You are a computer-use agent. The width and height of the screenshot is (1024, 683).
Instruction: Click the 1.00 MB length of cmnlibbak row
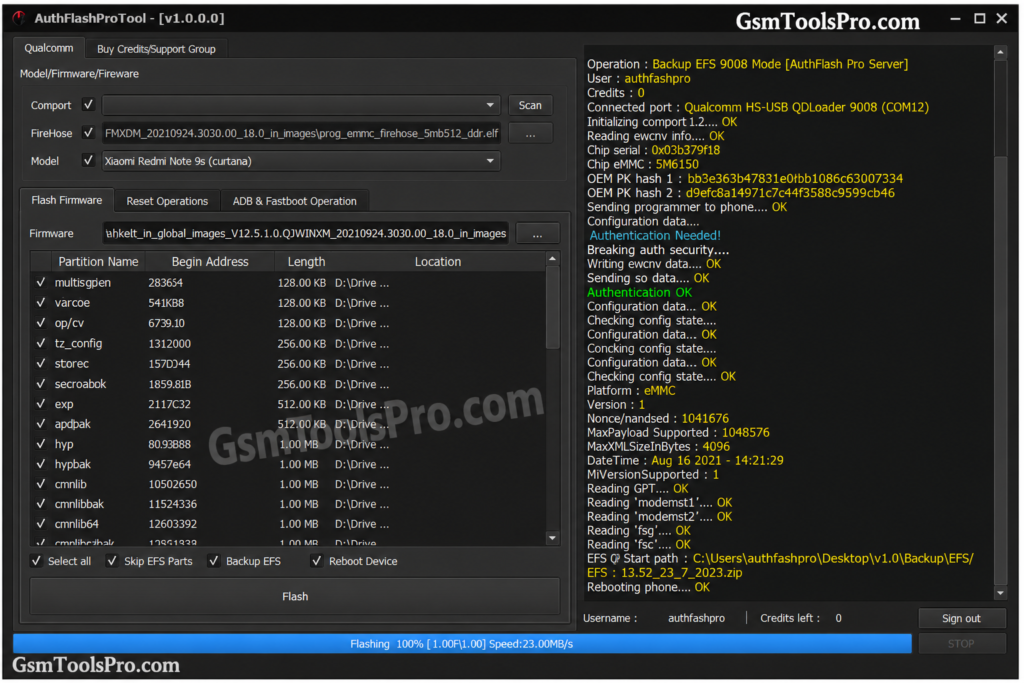pyautogui.click(x=298, y=504)
